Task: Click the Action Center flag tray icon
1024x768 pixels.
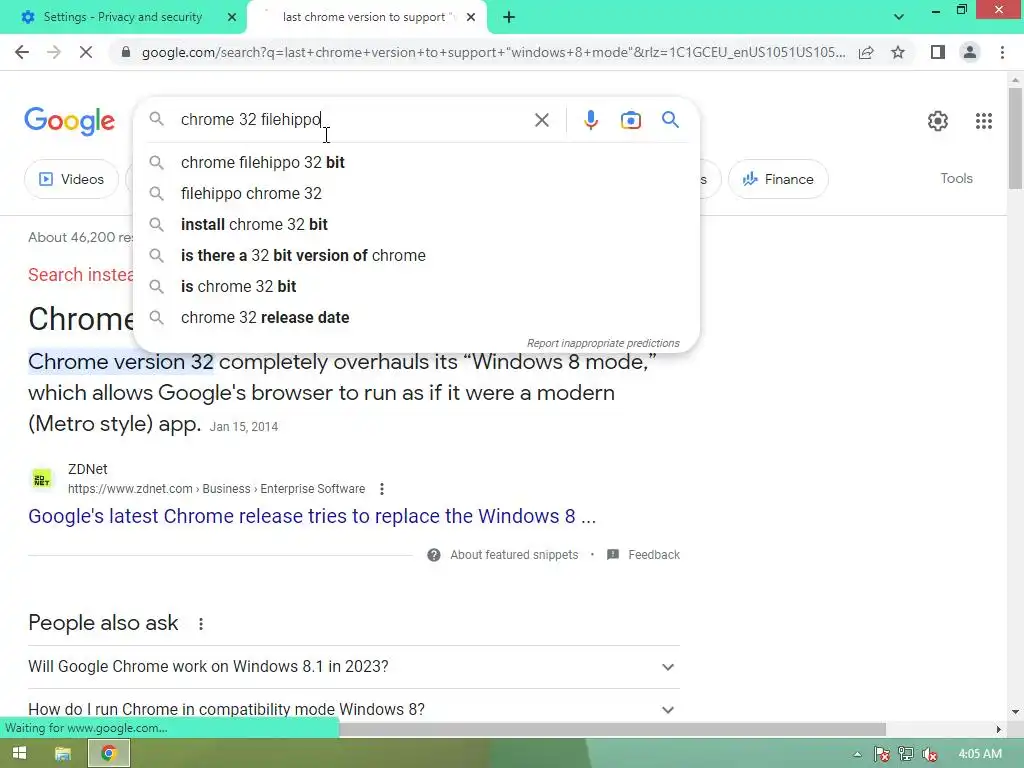Action: coord(882,754)
